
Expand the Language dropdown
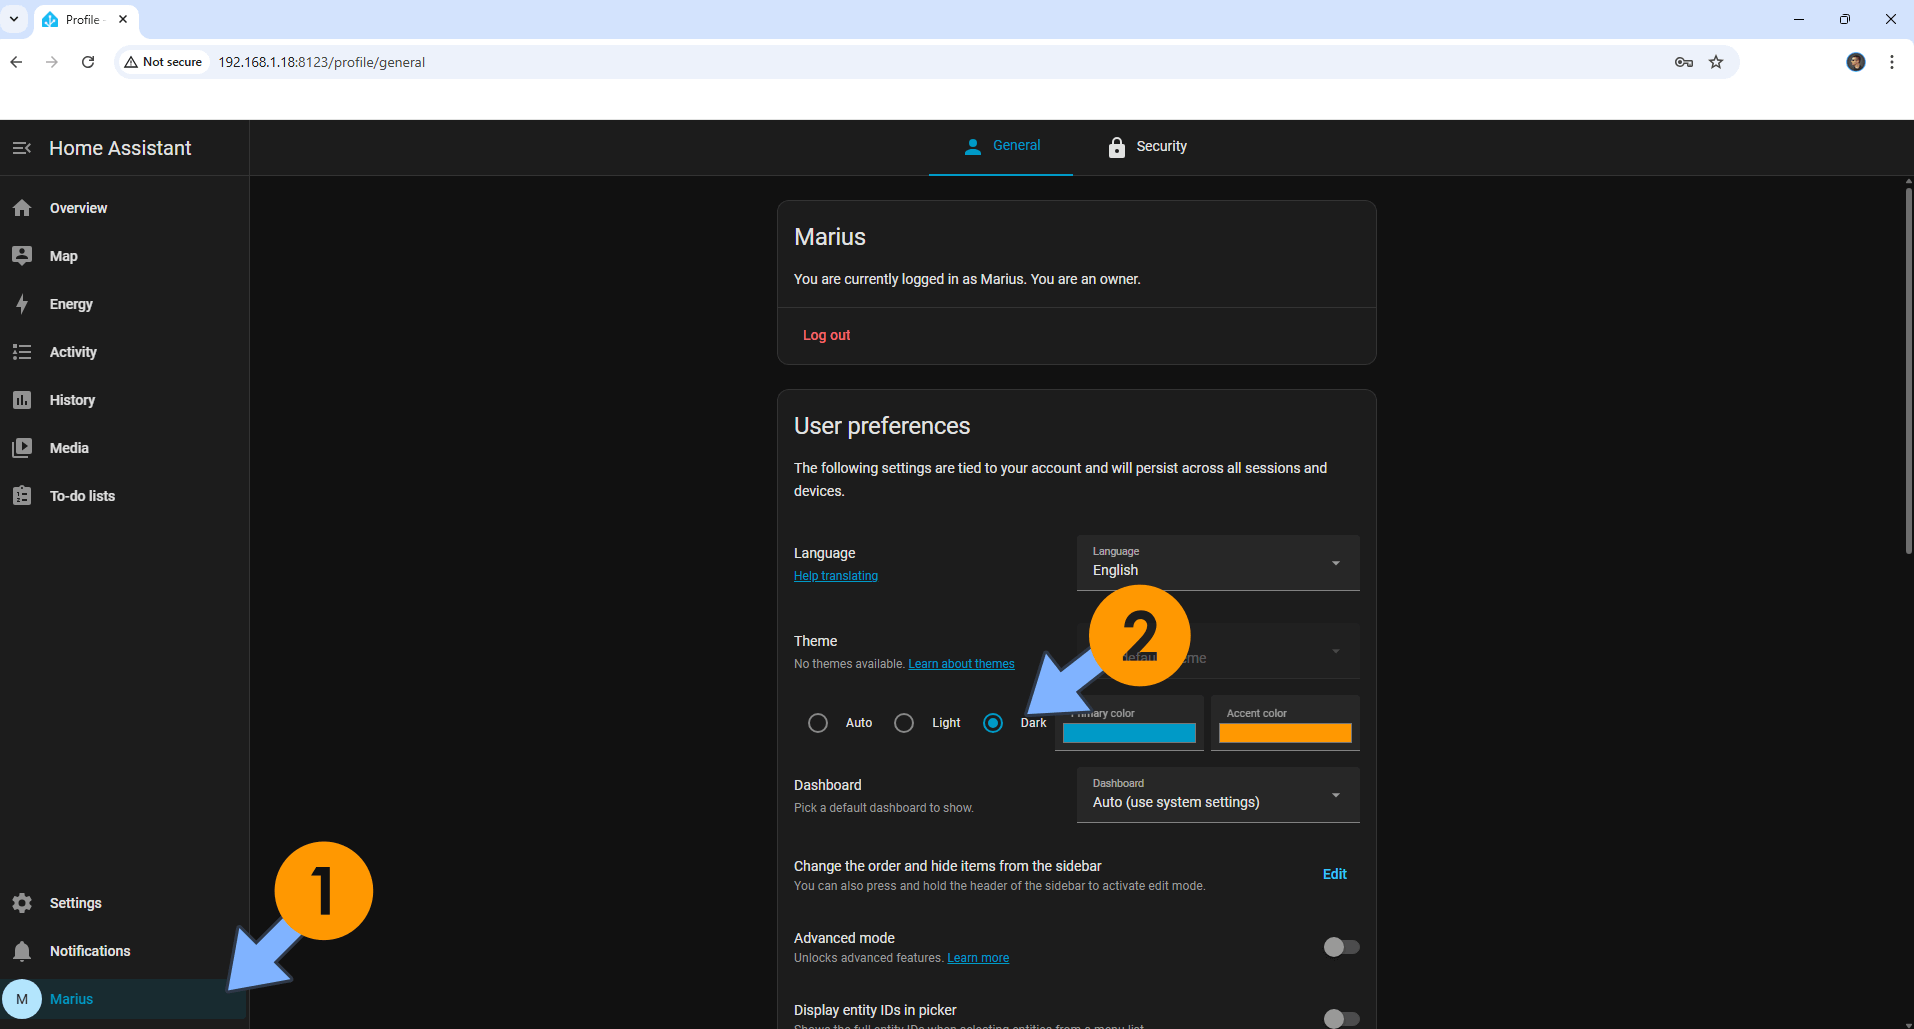tap(1217, 563)
